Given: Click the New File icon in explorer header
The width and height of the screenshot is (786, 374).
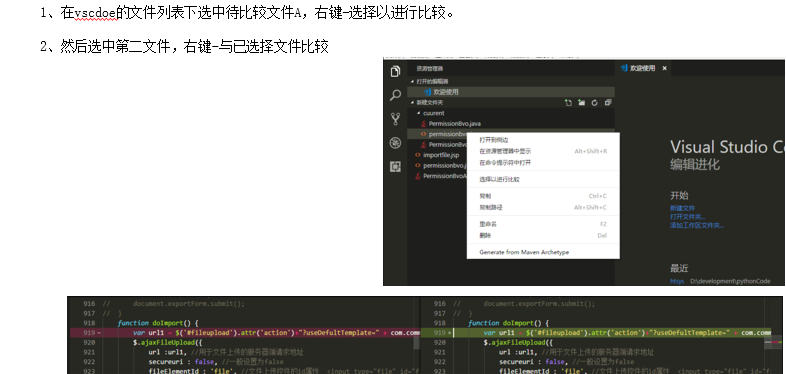Looking at the screenshot, I should pyautogui.click(x=568, y=103).
